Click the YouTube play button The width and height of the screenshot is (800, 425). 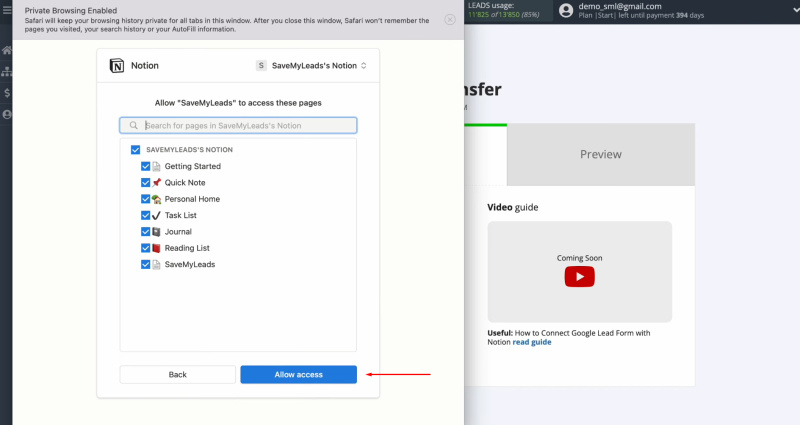pos(579,277)
